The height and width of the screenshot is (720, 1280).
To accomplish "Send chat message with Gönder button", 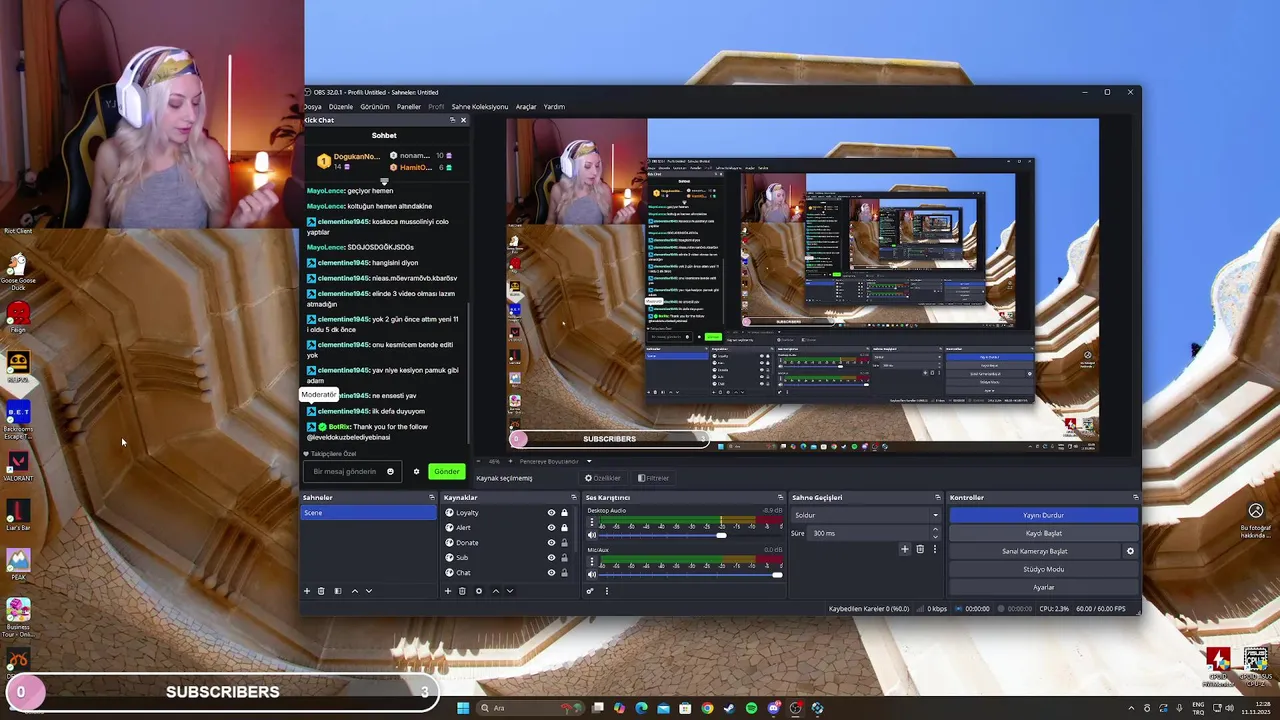I will point(447,472).
